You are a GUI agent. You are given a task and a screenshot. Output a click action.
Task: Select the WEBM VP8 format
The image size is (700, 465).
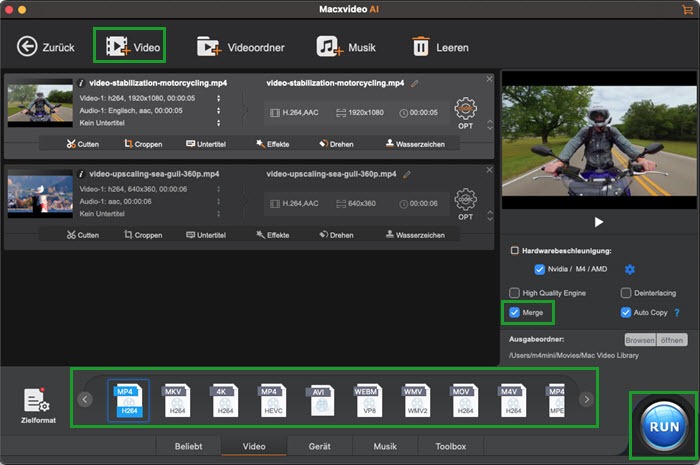(x=368, y=400)
